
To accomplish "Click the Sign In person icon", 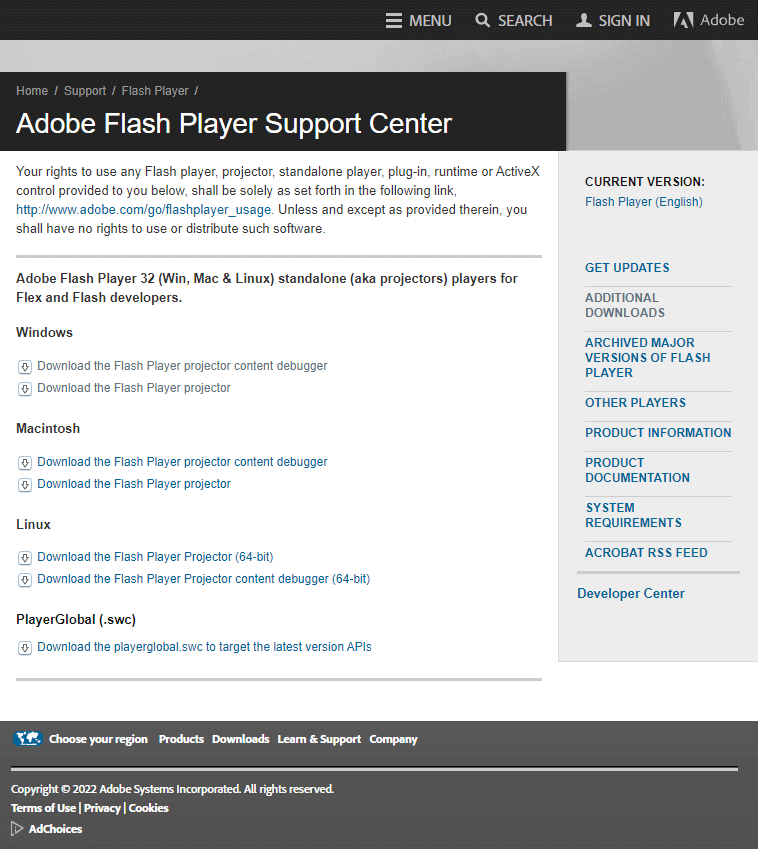I will pyautogui.click(x=584, y=20).
